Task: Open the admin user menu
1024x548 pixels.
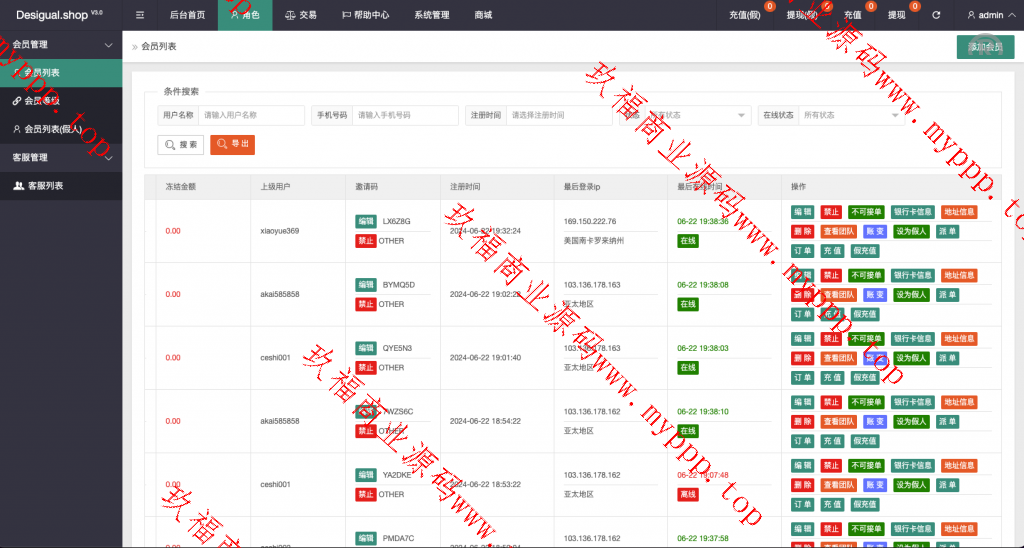Action: [985, 15]
